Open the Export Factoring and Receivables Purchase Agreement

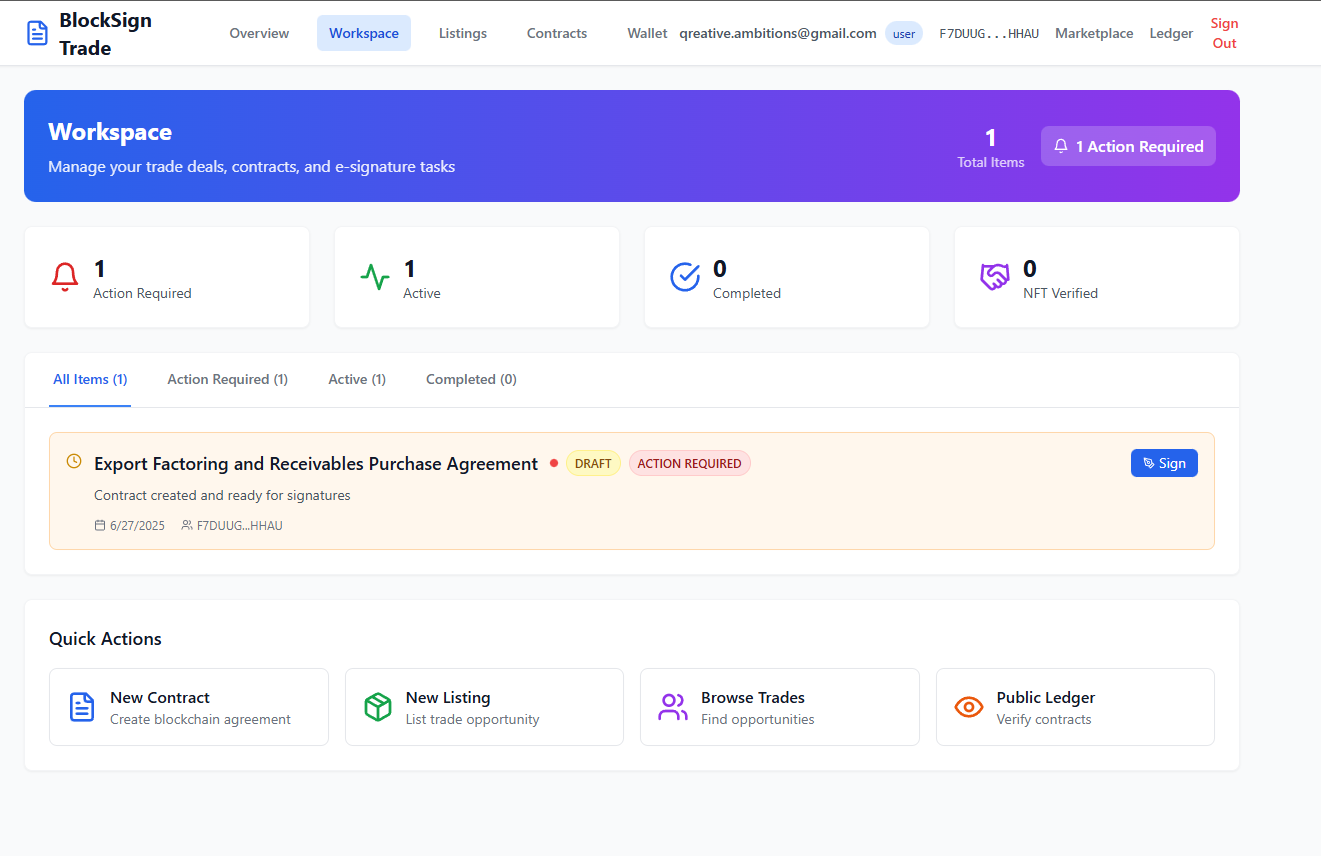tap(316, 464)
